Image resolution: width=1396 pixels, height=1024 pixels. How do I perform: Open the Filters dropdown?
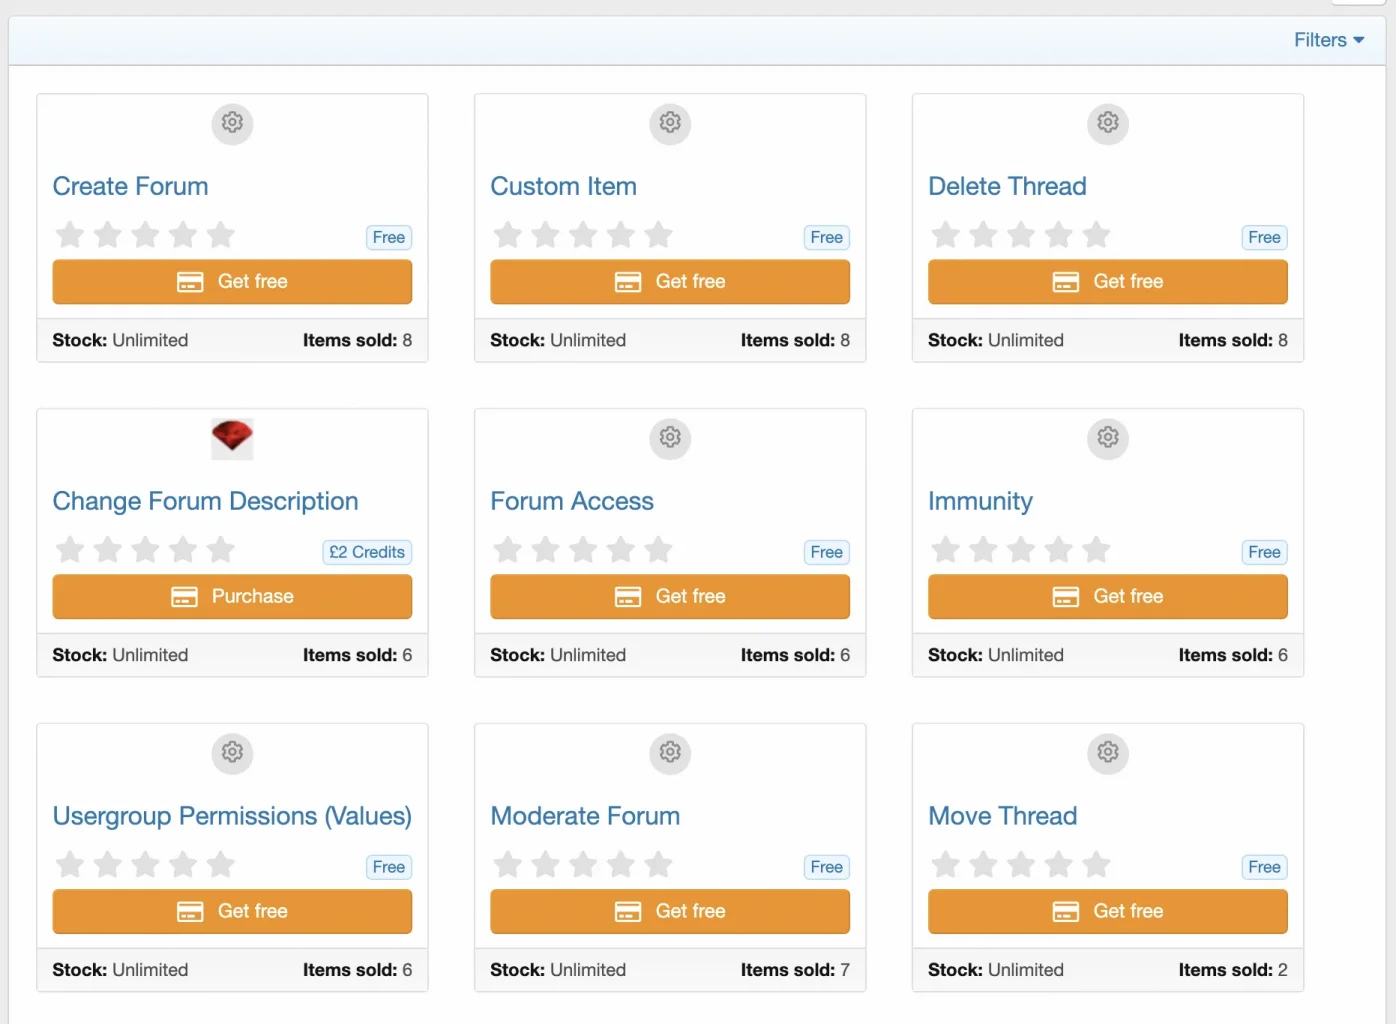(x=1328, y=40)
